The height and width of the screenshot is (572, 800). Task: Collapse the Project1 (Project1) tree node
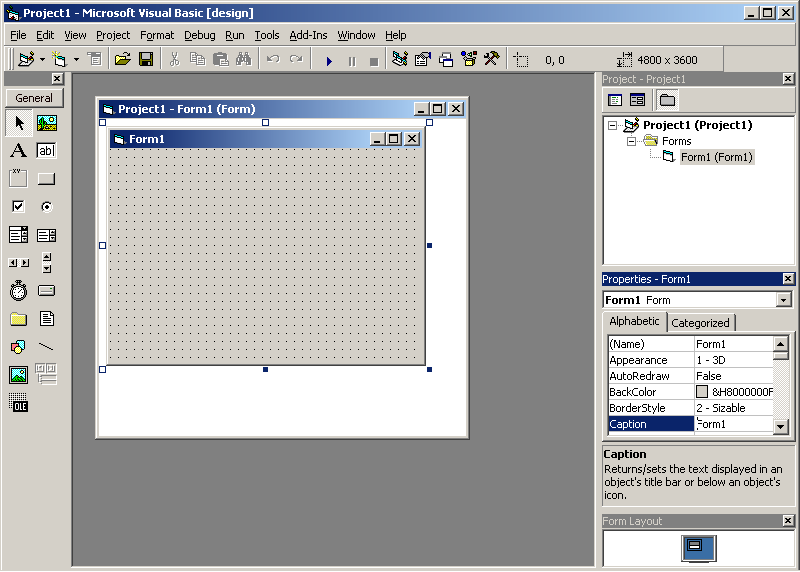tap(612, 126)
